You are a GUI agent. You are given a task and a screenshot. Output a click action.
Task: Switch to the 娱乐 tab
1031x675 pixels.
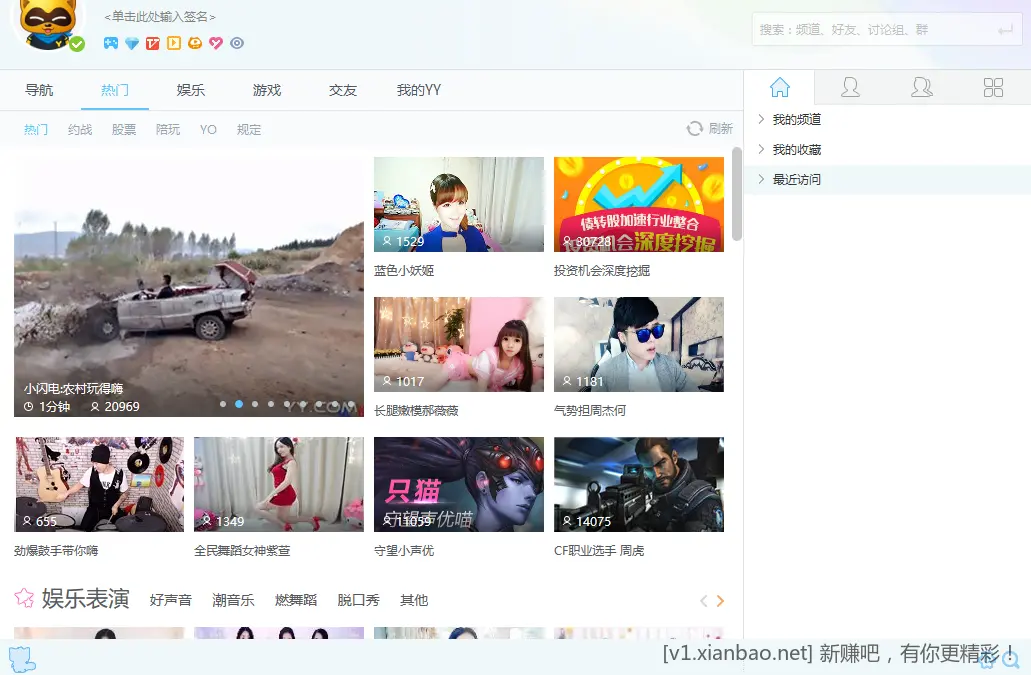tap(190, 89)
